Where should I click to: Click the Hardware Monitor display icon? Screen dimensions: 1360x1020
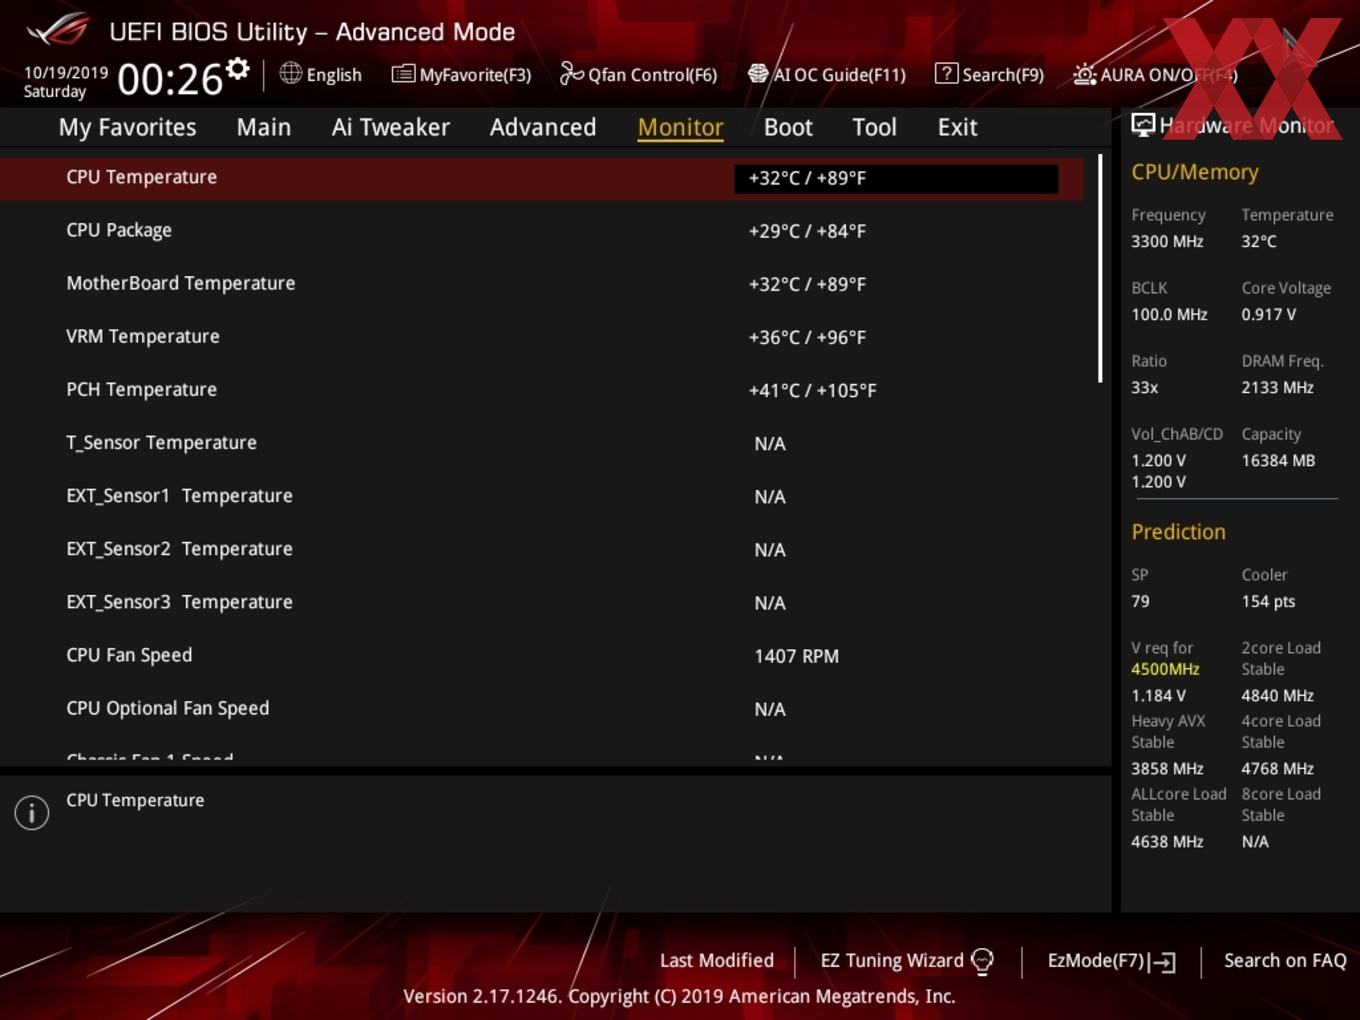pos(1143,124)
